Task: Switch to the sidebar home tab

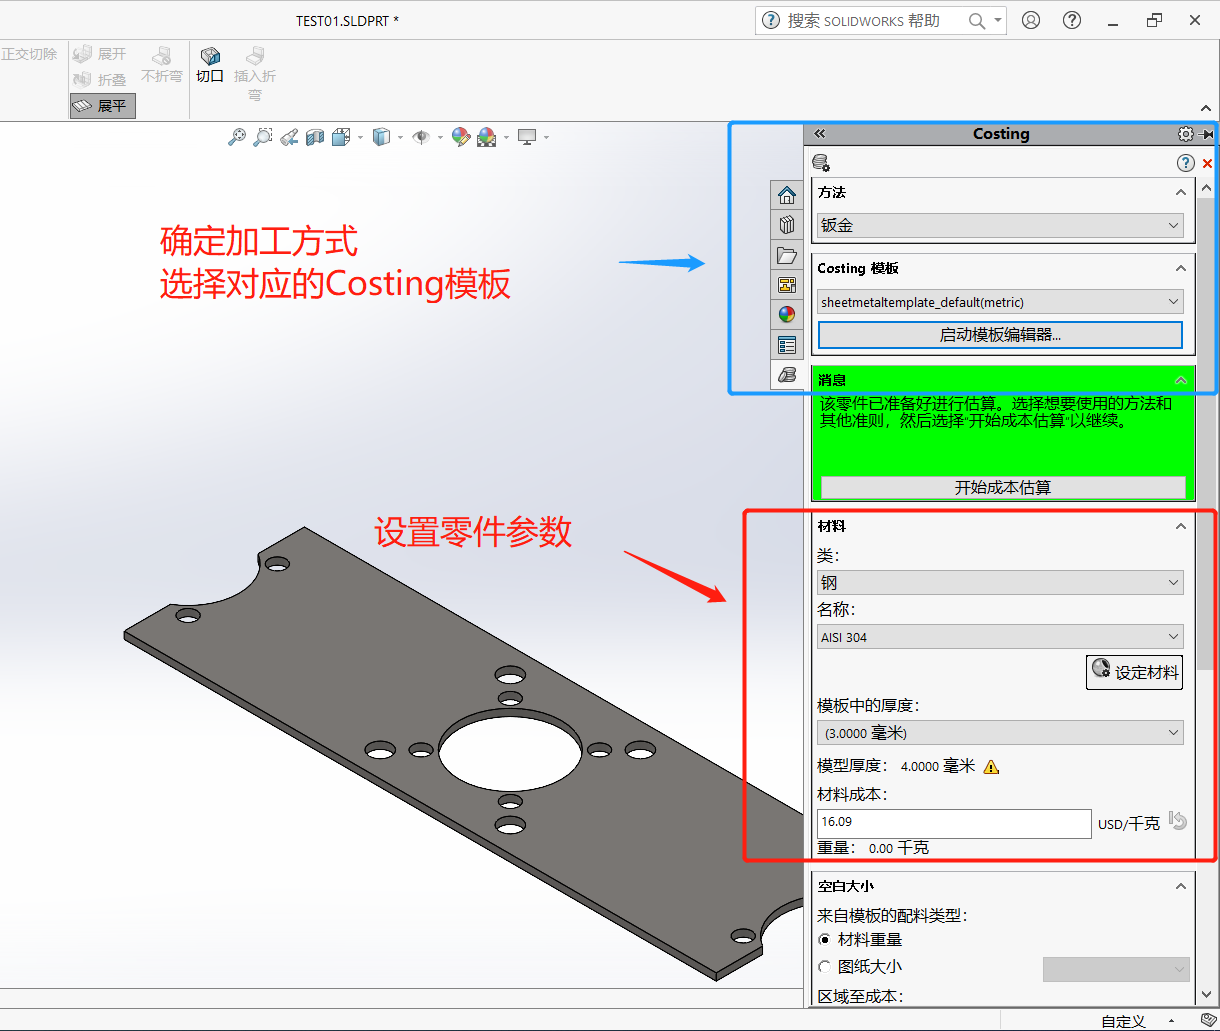Action: [x=787, y=194]
